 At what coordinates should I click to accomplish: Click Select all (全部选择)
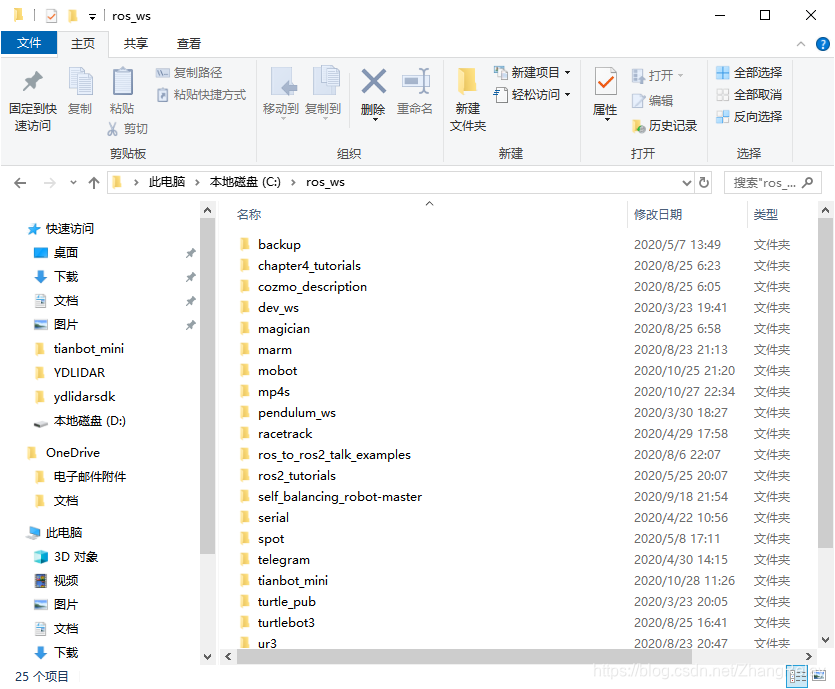coord(749,72)
